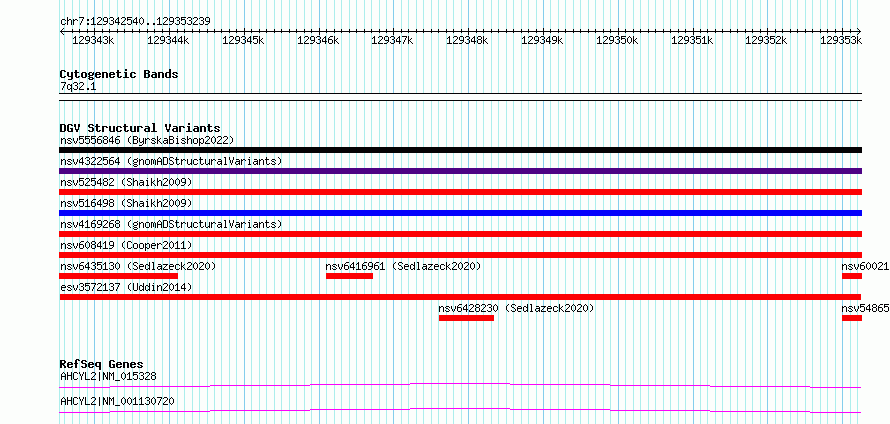Click the 129348k ruler tick label
Image resolution: width=890 pixels, height=424 pixels.
pos(468,40)
